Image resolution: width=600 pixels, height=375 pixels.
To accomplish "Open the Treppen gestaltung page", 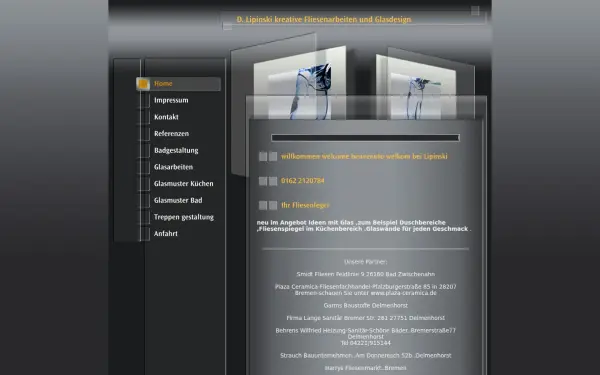I will 184,217.
